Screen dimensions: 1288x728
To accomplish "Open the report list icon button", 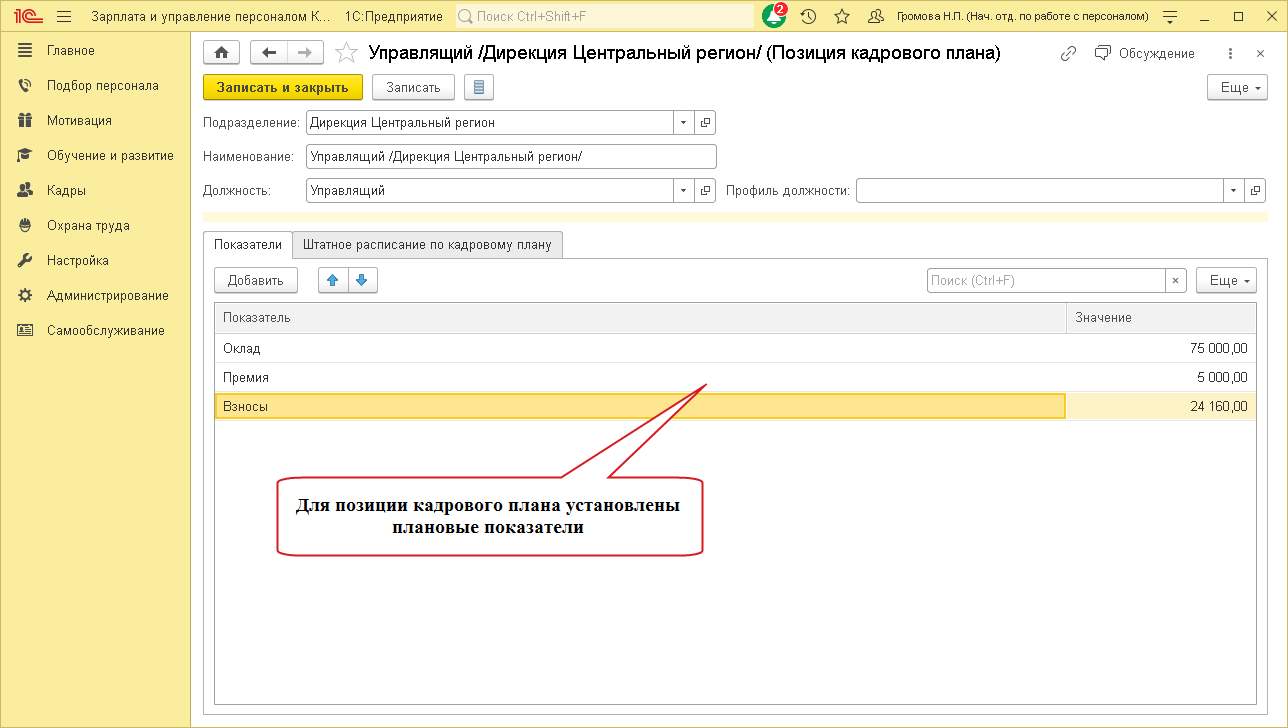I will point(478,87).
